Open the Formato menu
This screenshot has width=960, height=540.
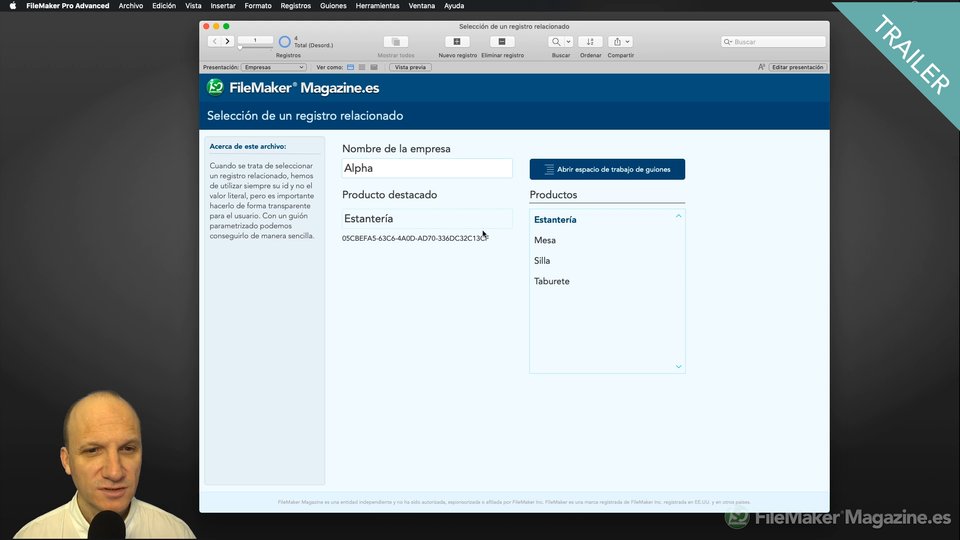coord(258,6)
